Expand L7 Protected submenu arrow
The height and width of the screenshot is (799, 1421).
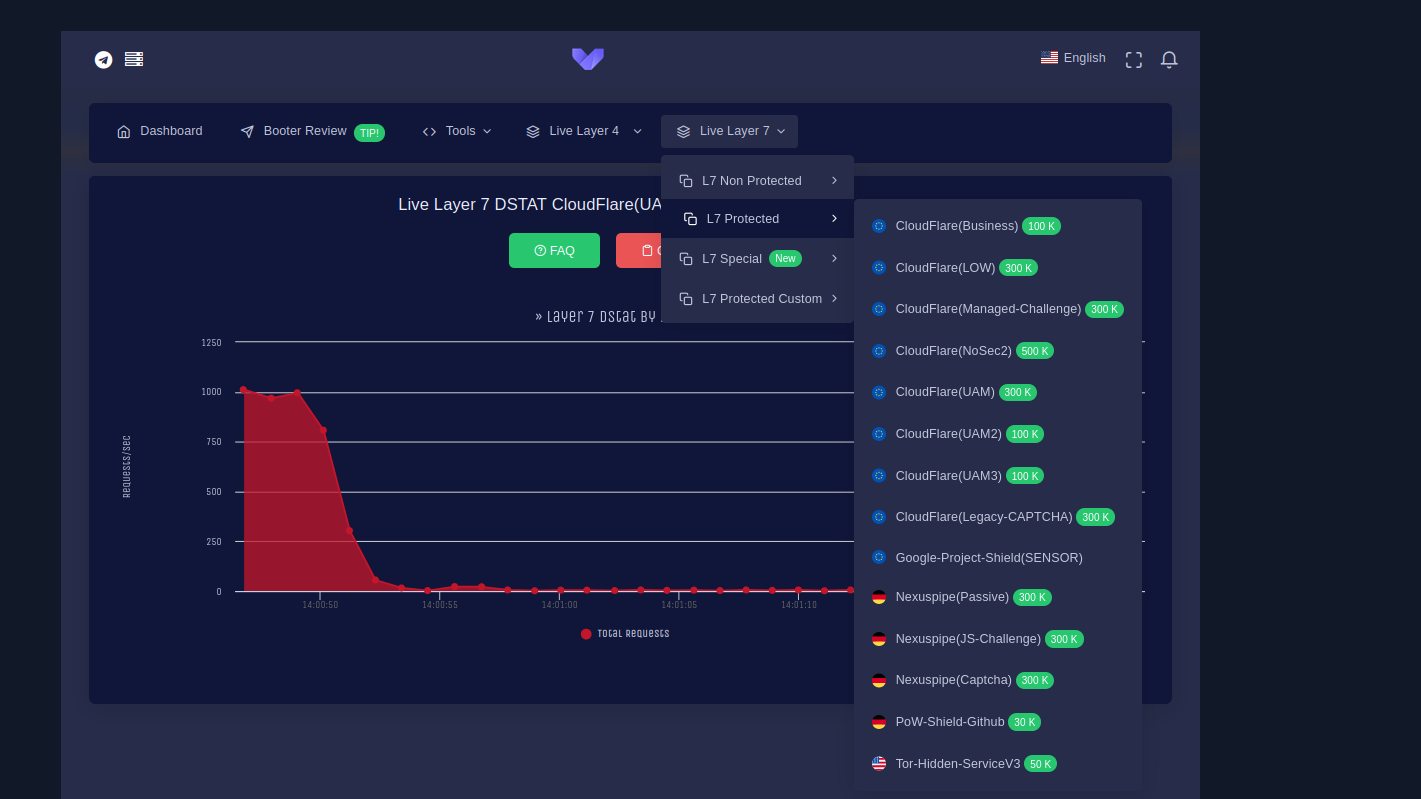(x=834, y=218)
